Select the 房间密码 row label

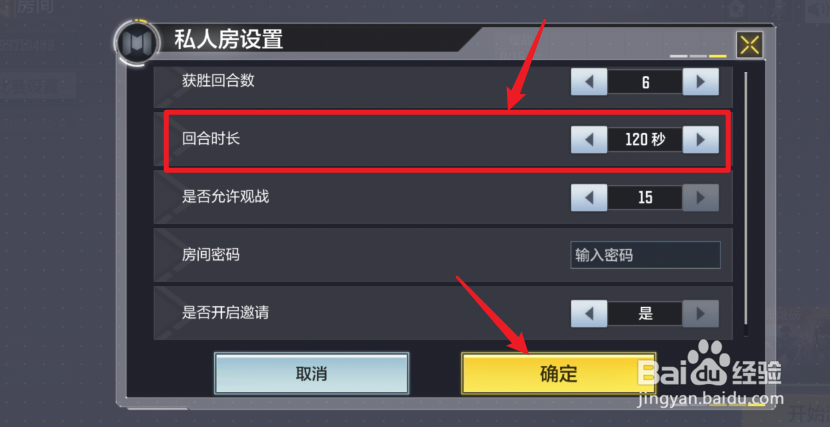211,255
